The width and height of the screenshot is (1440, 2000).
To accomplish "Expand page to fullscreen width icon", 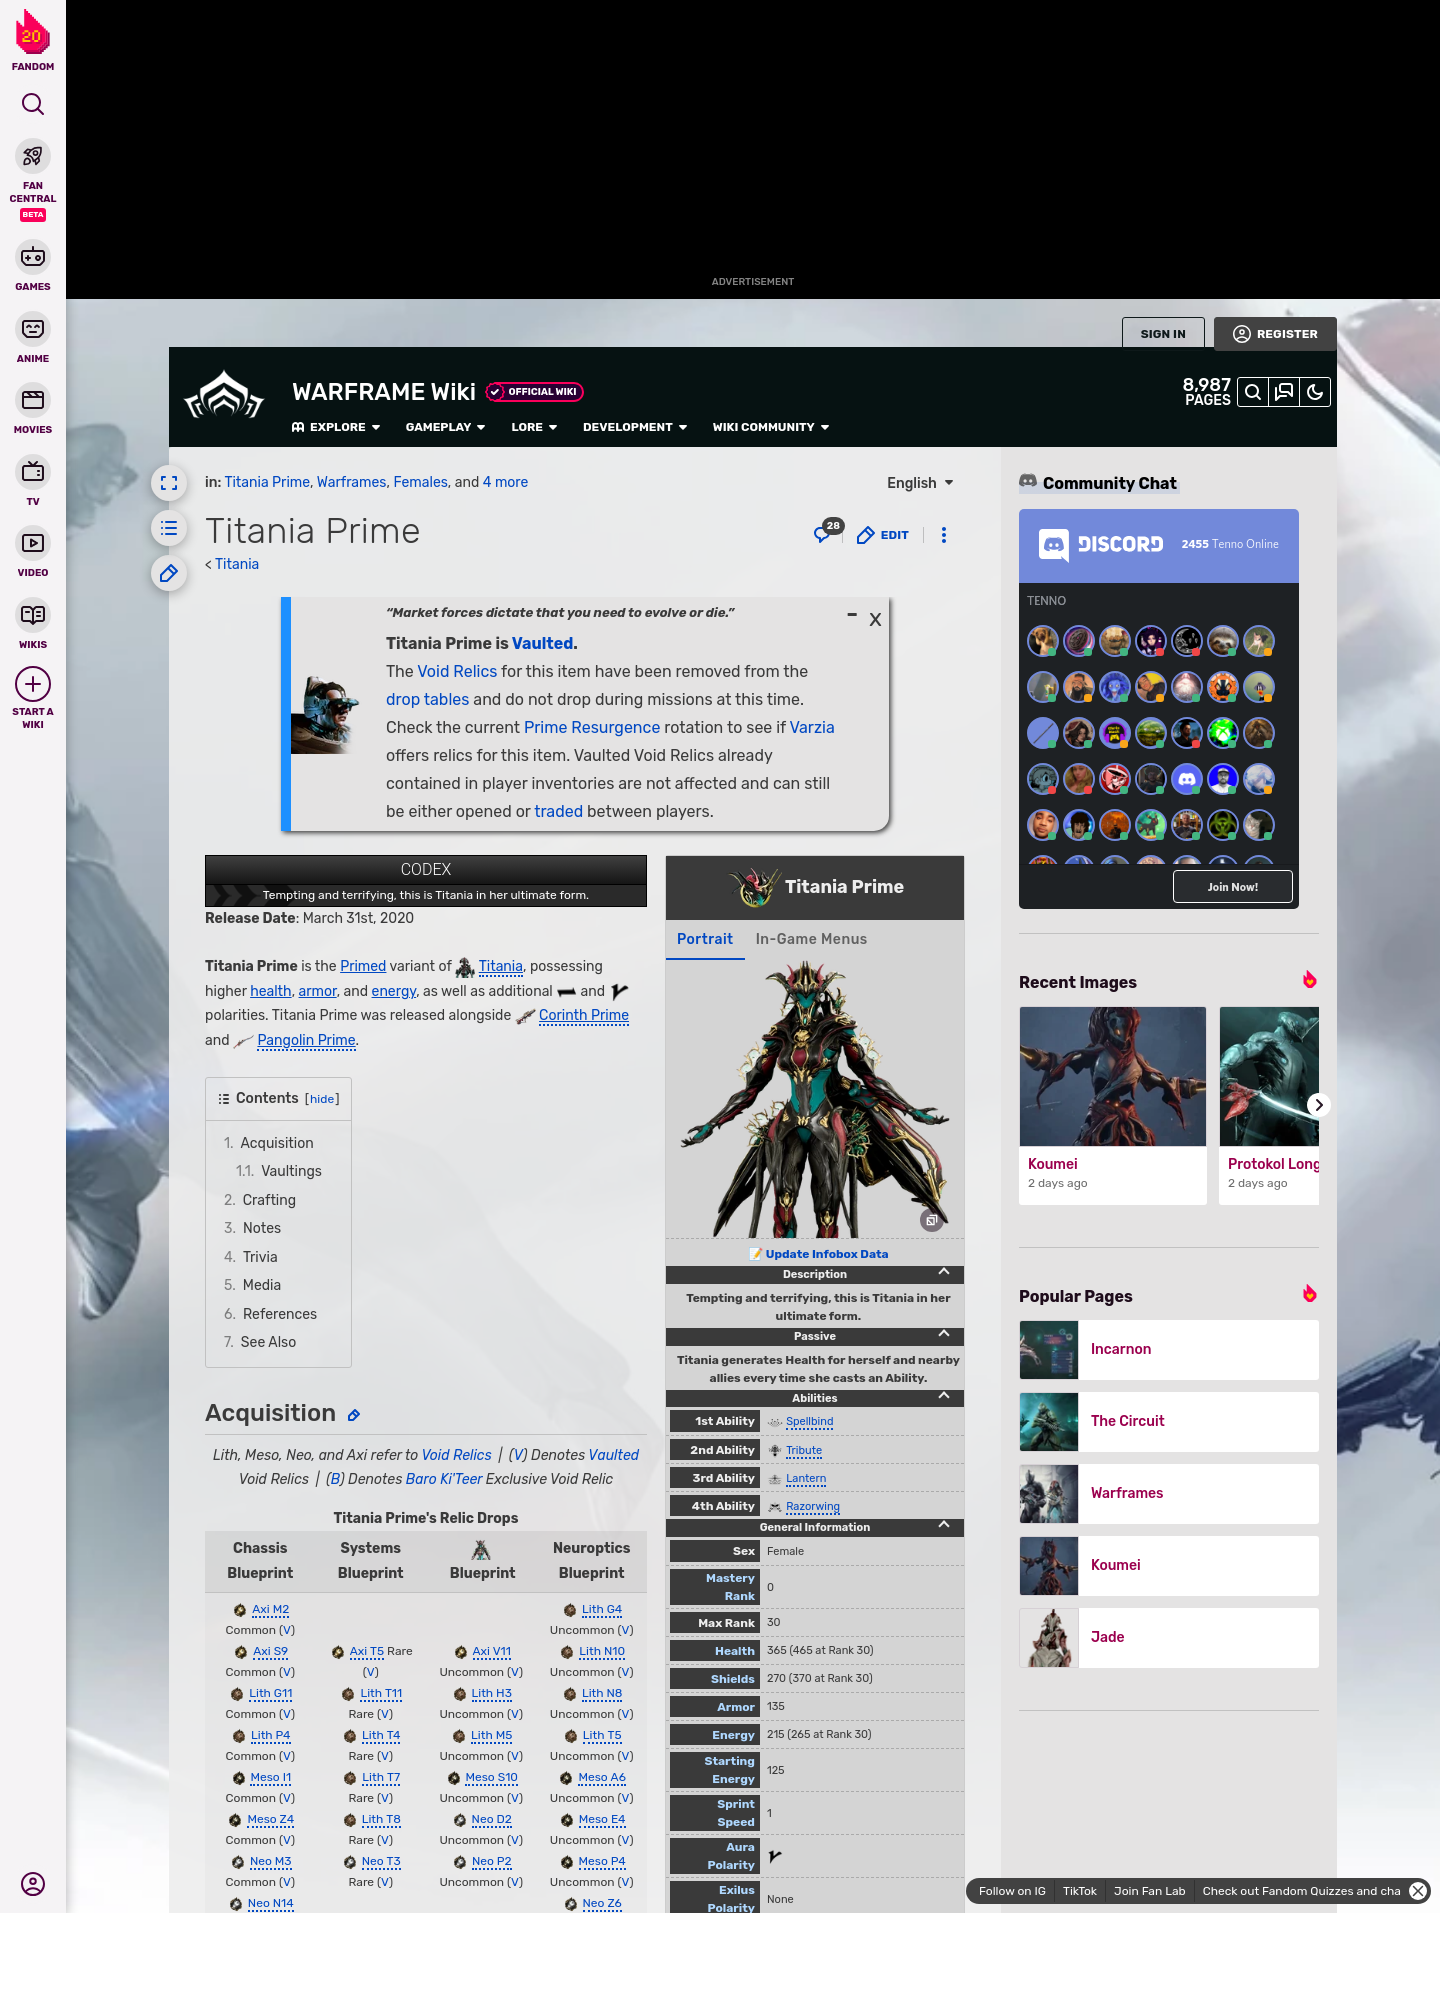I will coord(169,483).
